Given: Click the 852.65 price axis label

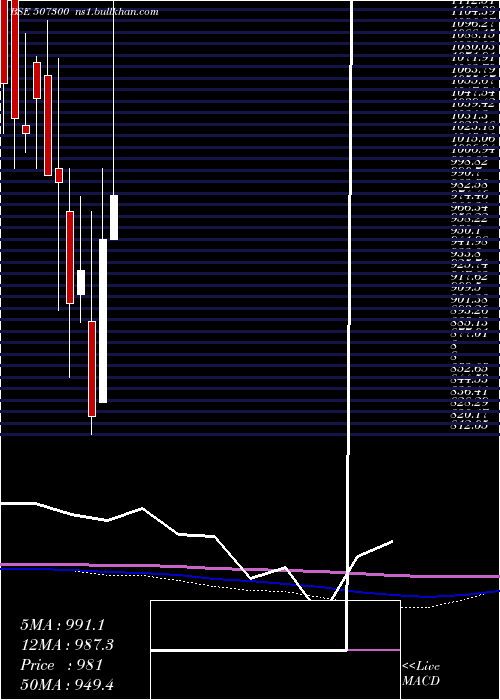Looking at the screenshot, I should [470, 369].
